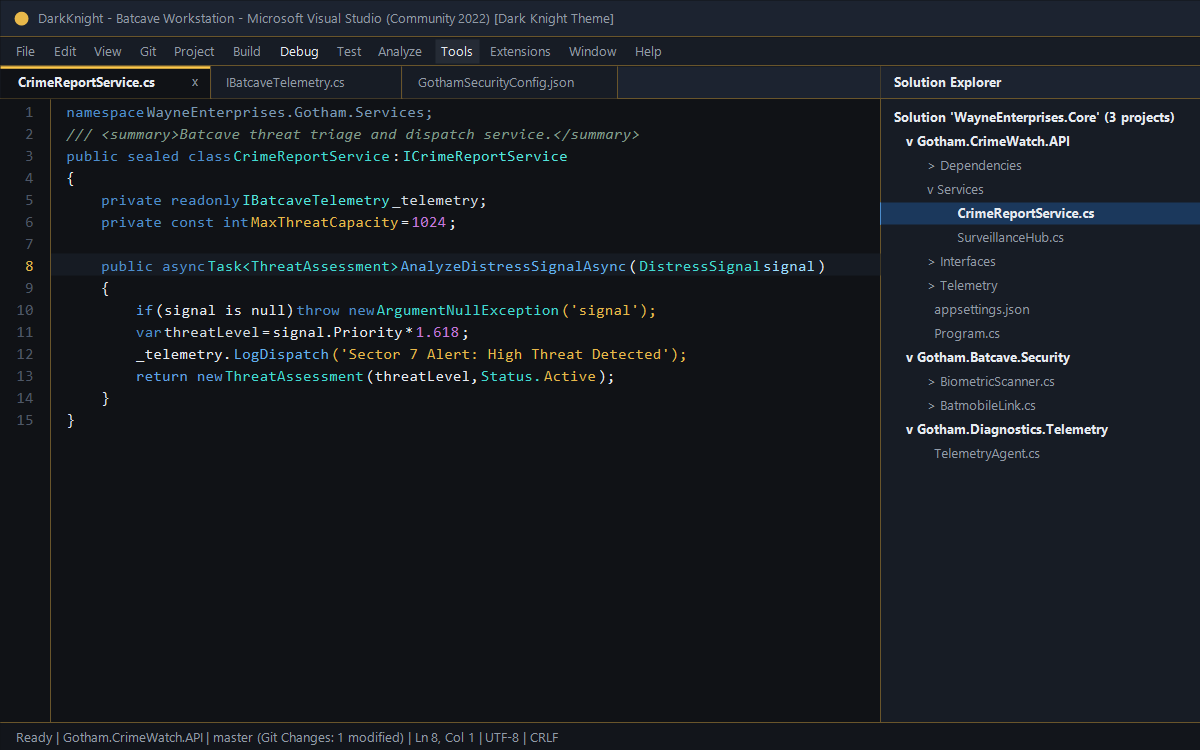Open the Test menu
The height and width of the screenshot is (750, 1200).
(x=349, y=51)
